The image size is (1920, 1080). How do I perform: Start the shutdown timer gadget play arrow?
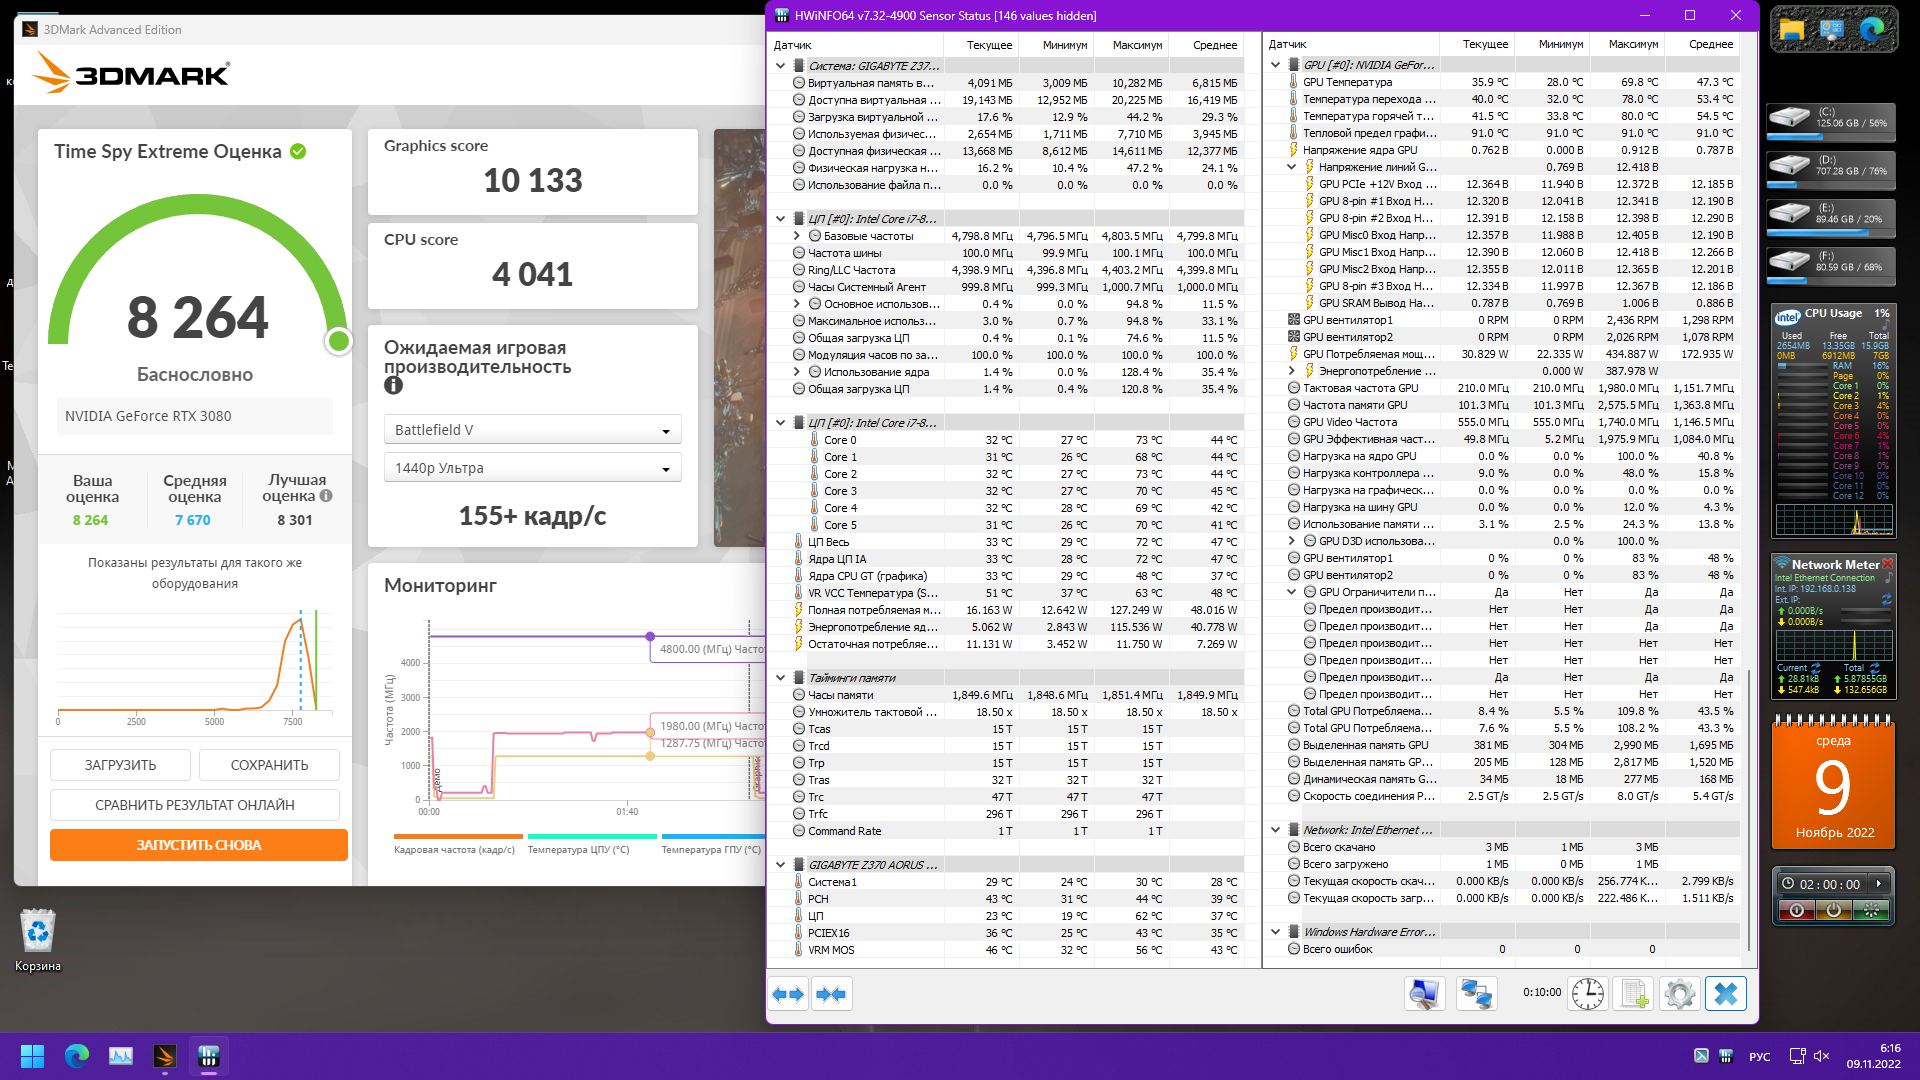tap(1879, 884)
